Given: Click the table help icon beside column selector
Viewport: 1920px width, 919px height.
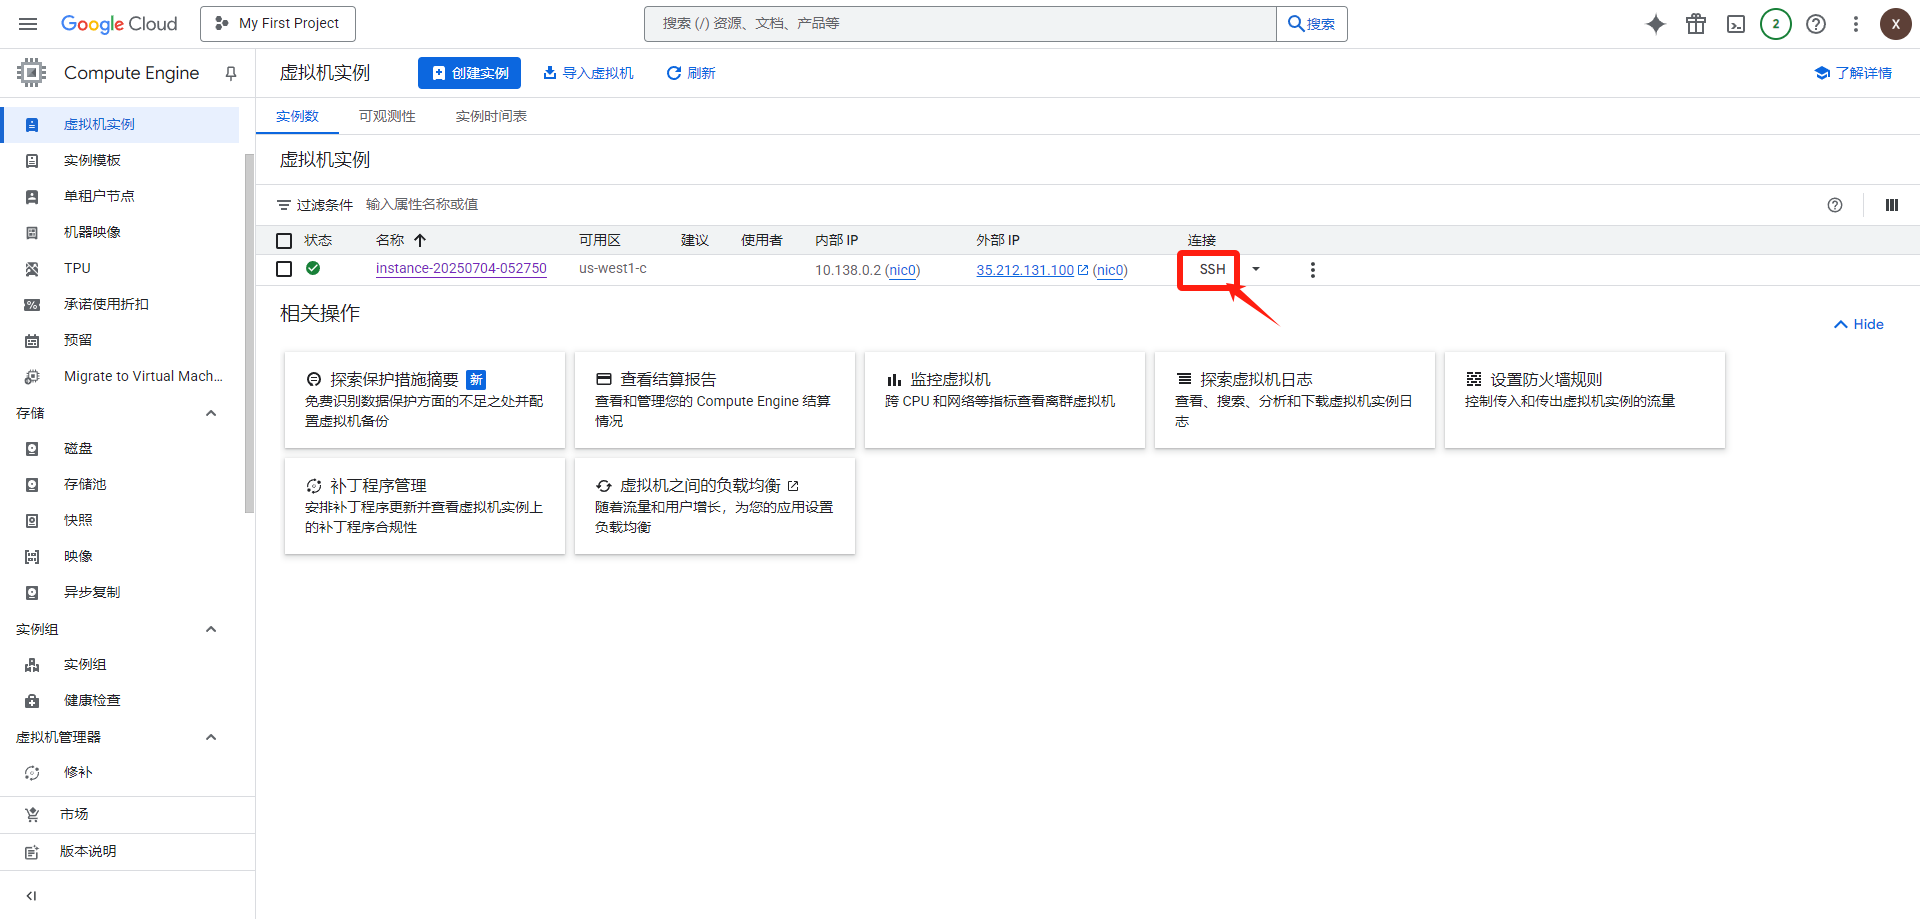Looking at the screenshot, I should pos(1835,205).
